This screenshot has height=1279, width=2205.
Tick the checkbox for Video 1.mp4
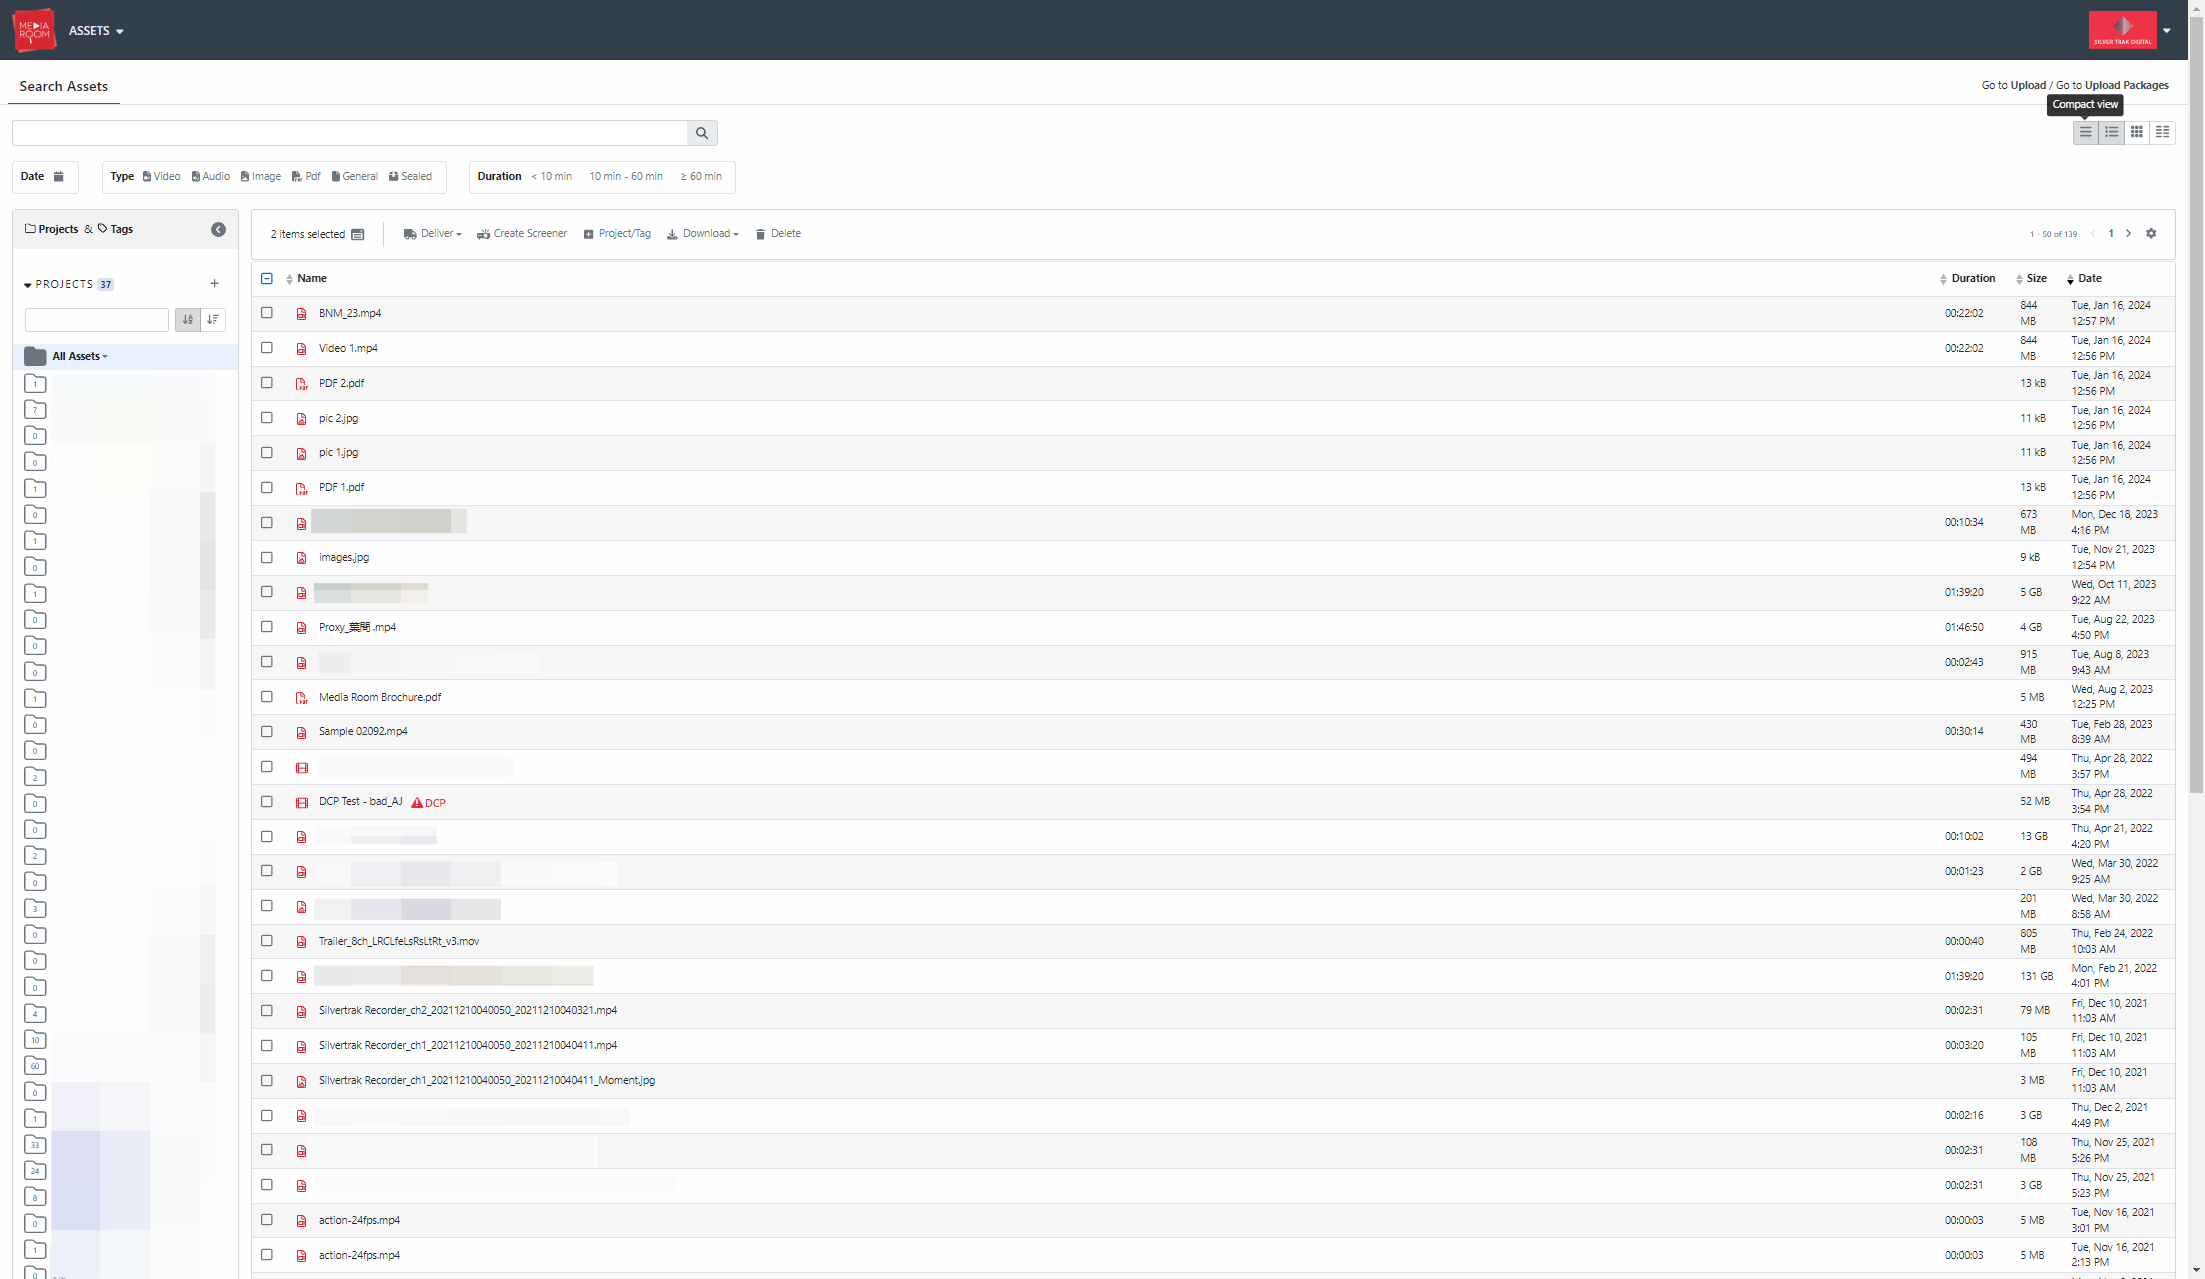point(267,348)
